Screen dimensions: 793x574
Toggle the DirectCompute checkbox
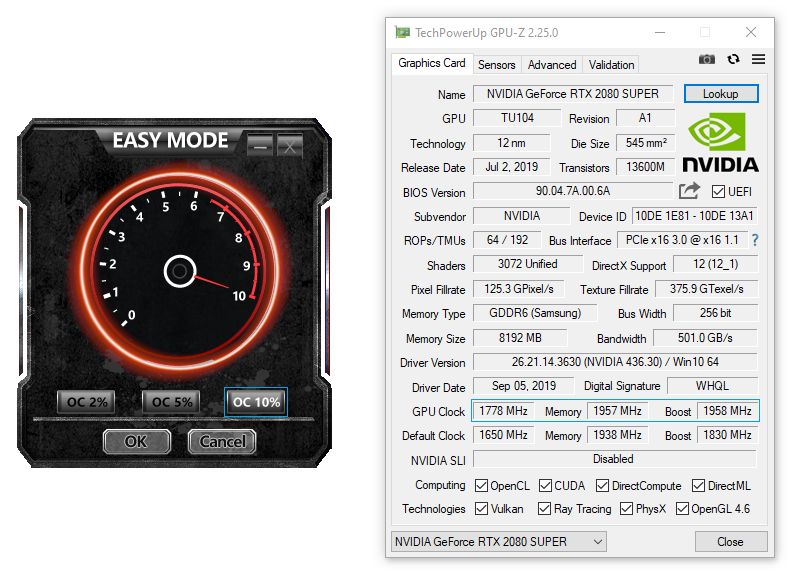[602, 486]
